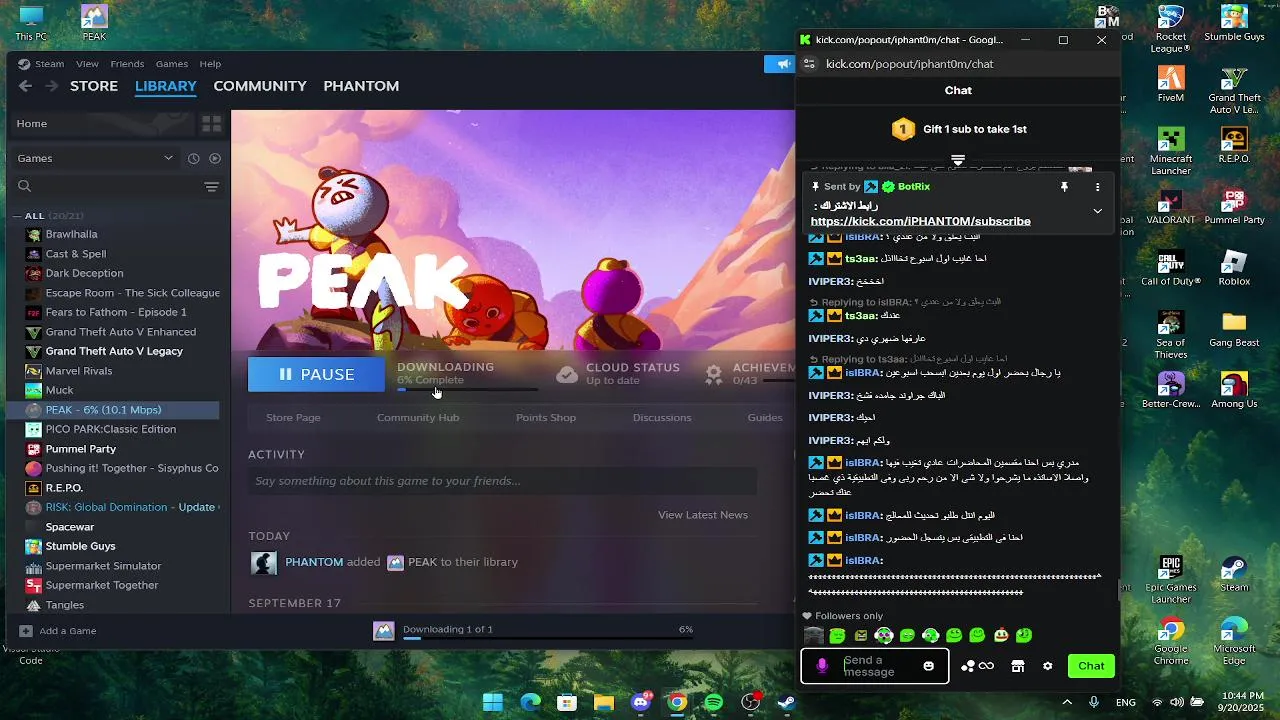The image size is (1280, 720).
Task: Unpin the BotRix pinned message
Action: (x=1064, y=187)
